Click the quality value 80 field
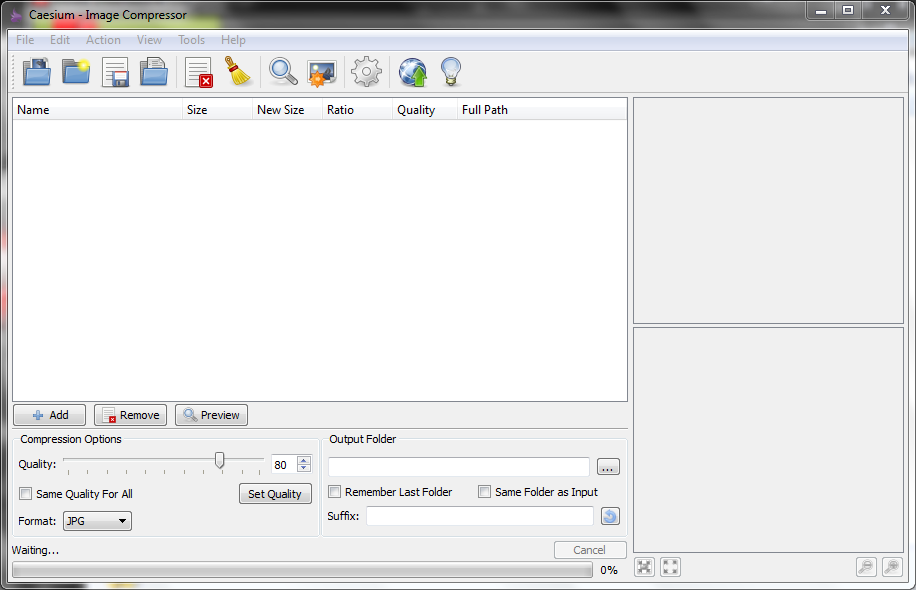This screenshot has height=590, width=916. 284,464
